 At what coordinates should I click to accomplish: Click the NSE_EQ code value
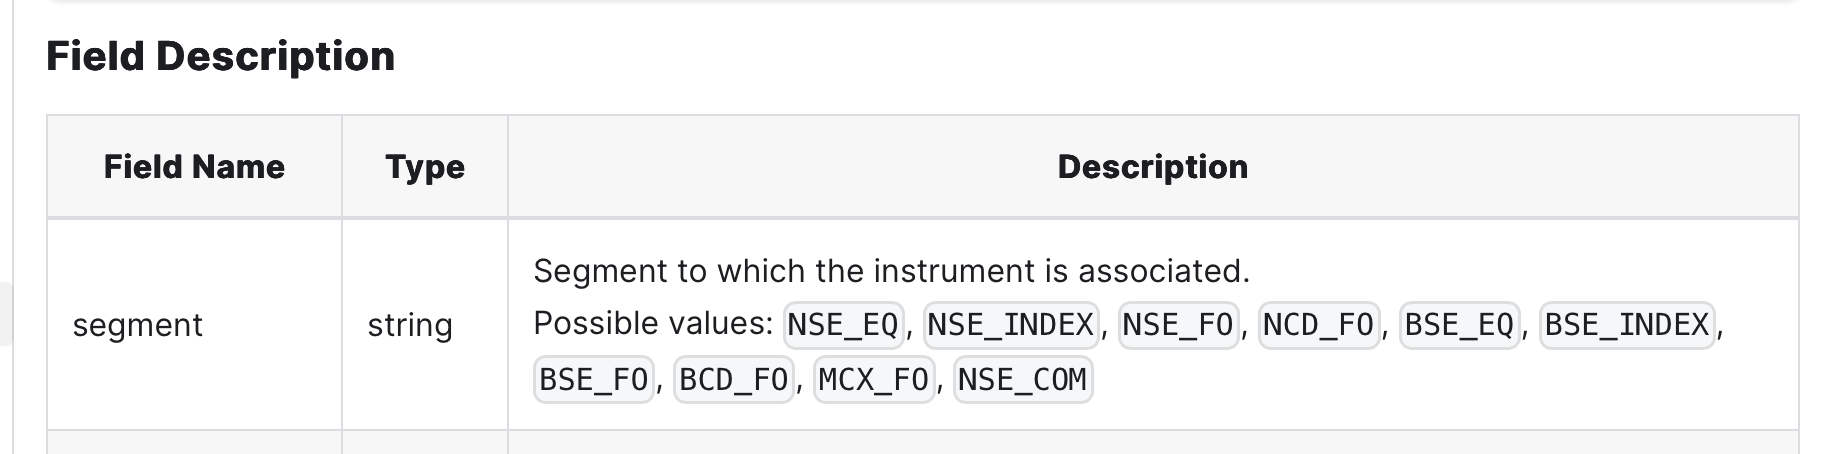click(x=843, y=325)
